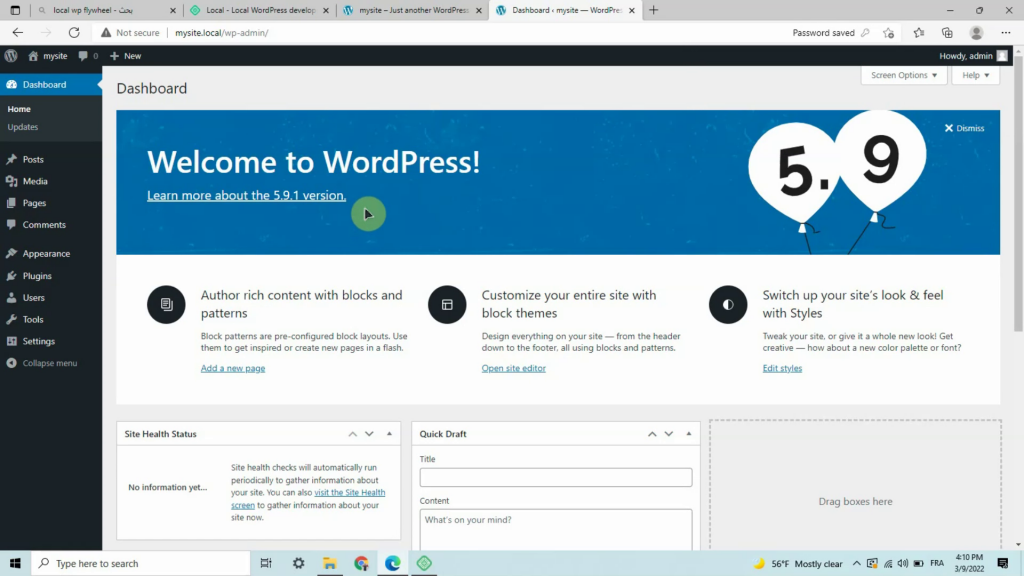Open the site editor link

click(513, 368)
